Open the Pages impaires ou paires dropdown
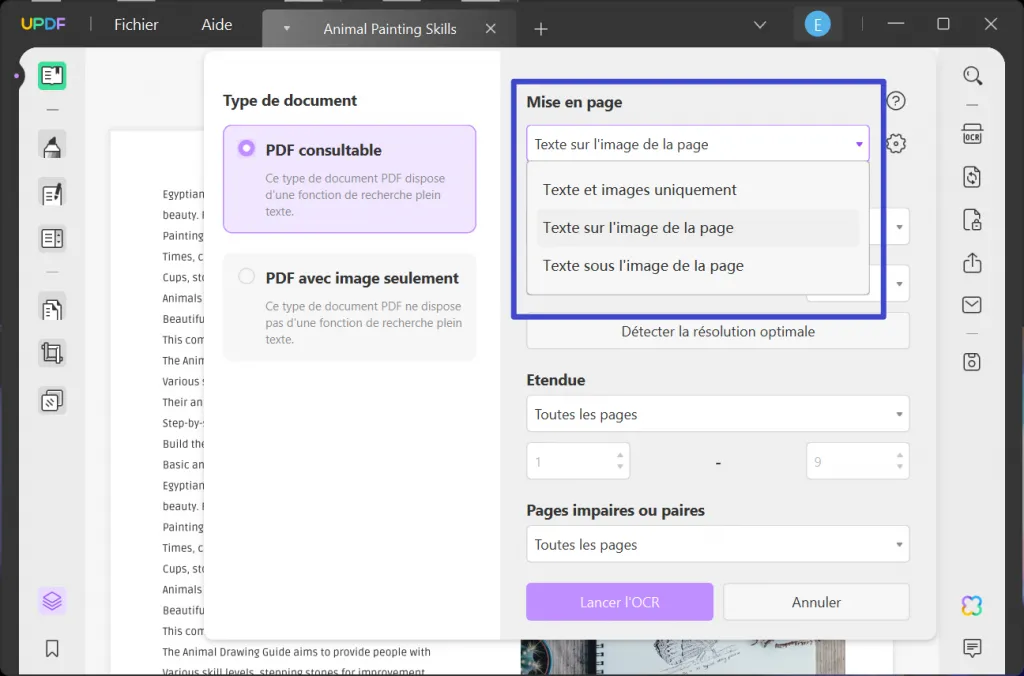Image resolution: width=1024 pixels, height=676 pixels. (x=717, y=544)
